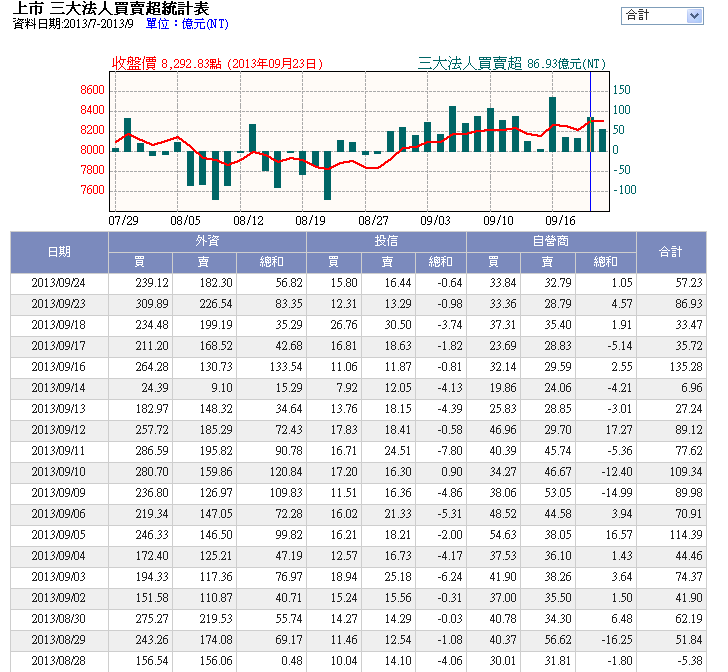Open the 合計 dropdown selector

click(662, 16)
